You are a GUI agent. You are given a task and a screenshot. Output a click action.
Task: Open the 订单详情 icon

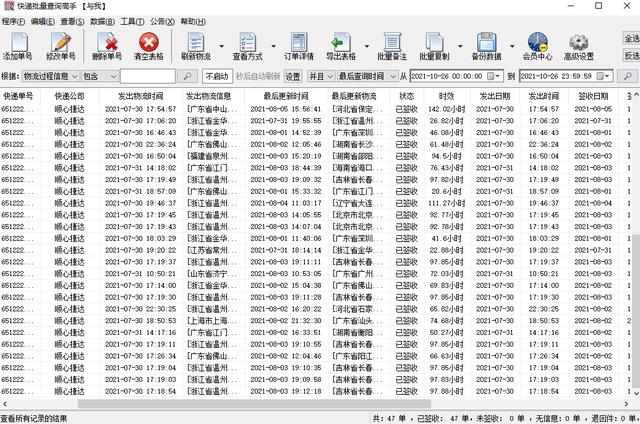299,42
